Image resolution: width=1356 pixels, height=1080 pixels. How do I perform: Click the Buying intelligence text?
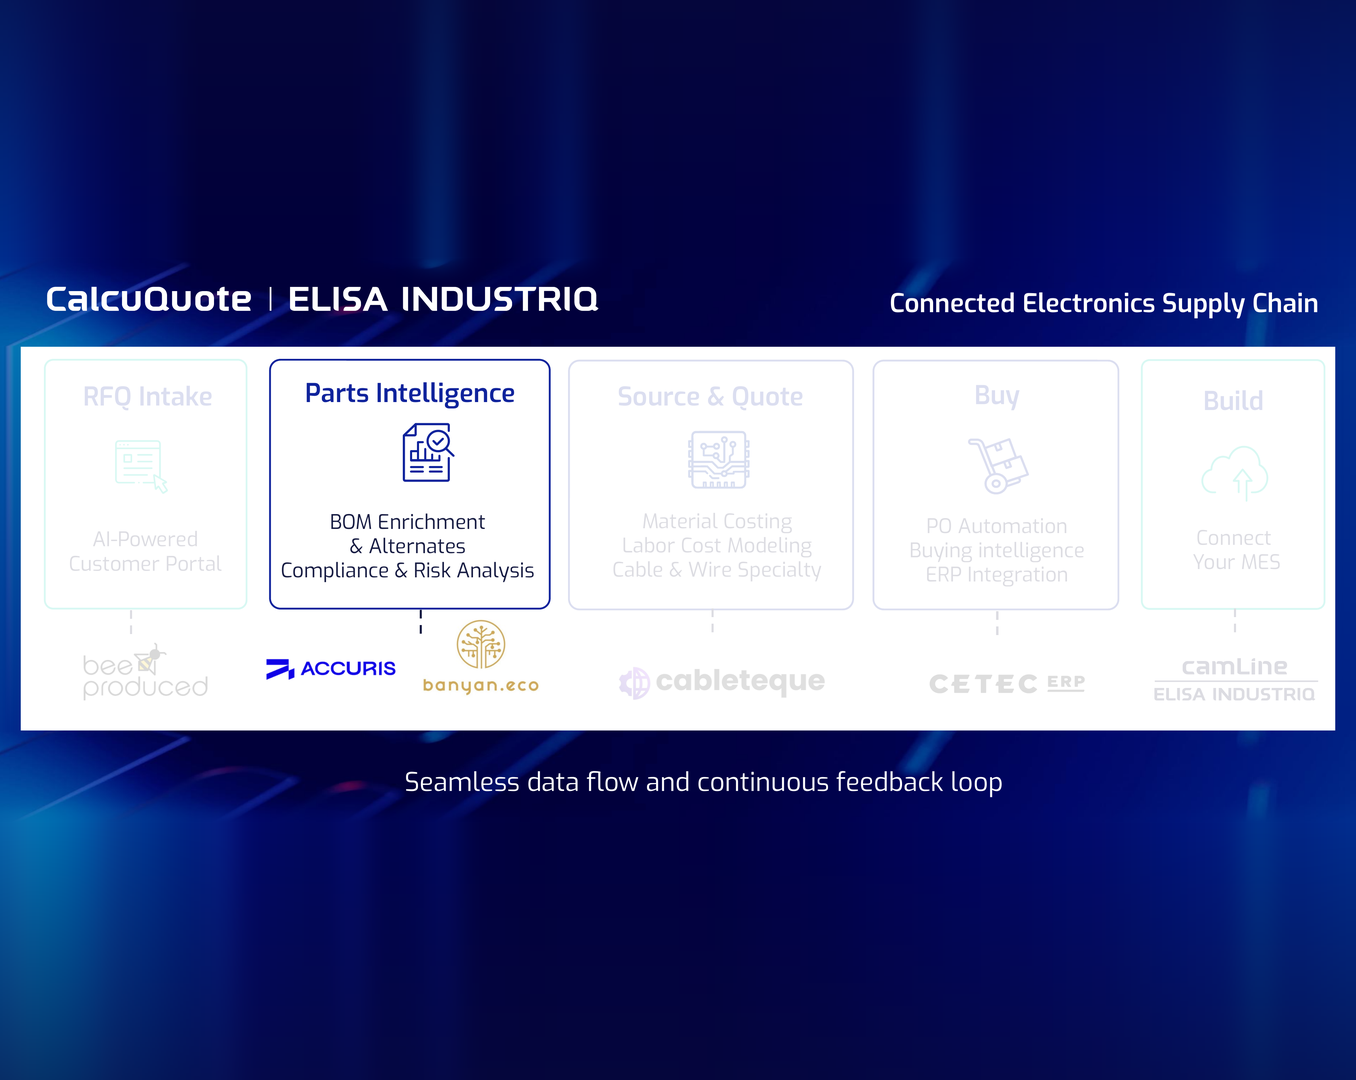point(997,551)
